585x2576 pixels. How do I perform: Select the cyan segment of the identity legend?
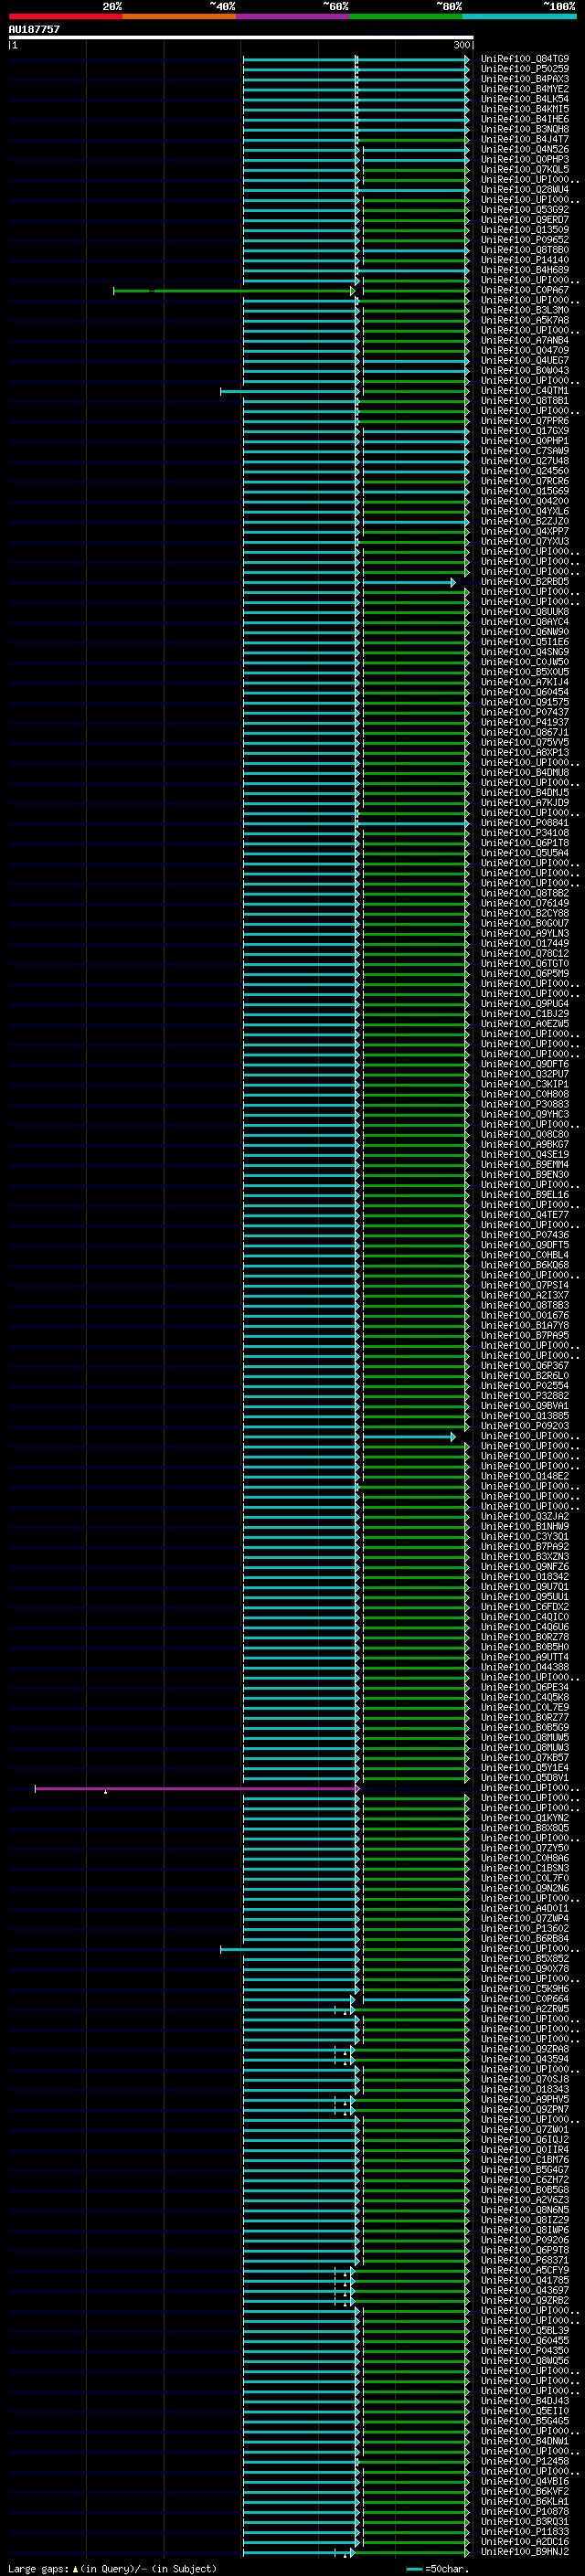[519, 16]
